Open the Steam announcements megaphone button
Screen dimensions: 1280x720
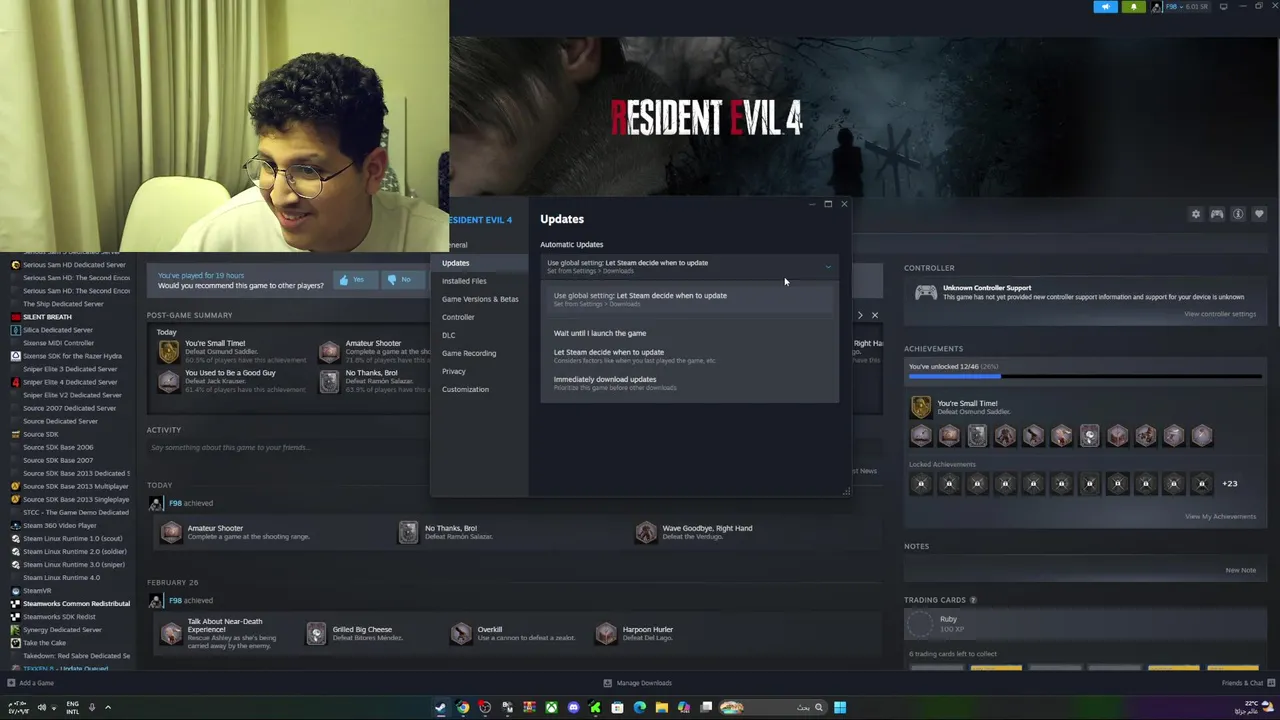(x=1105, y=7)
